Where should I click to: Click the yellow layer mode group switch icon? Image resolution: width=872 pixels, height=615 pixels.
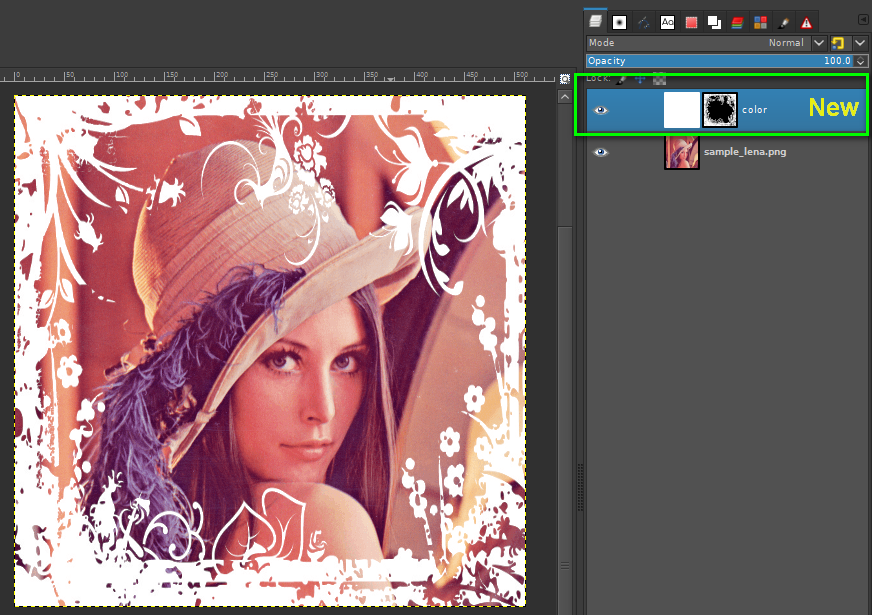tap(838, 43)
